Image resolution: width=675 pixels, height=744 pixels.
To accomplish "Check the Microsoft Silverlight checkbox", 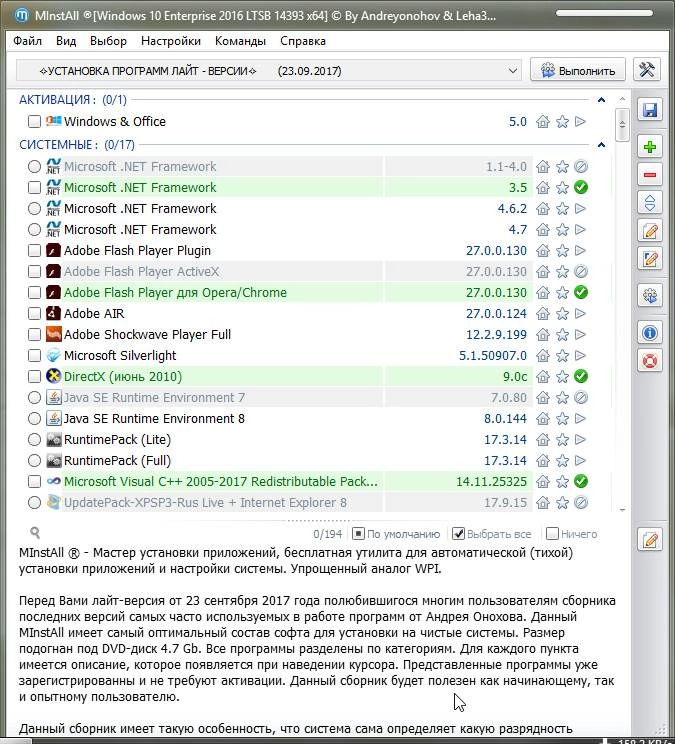I will [34, 355].
